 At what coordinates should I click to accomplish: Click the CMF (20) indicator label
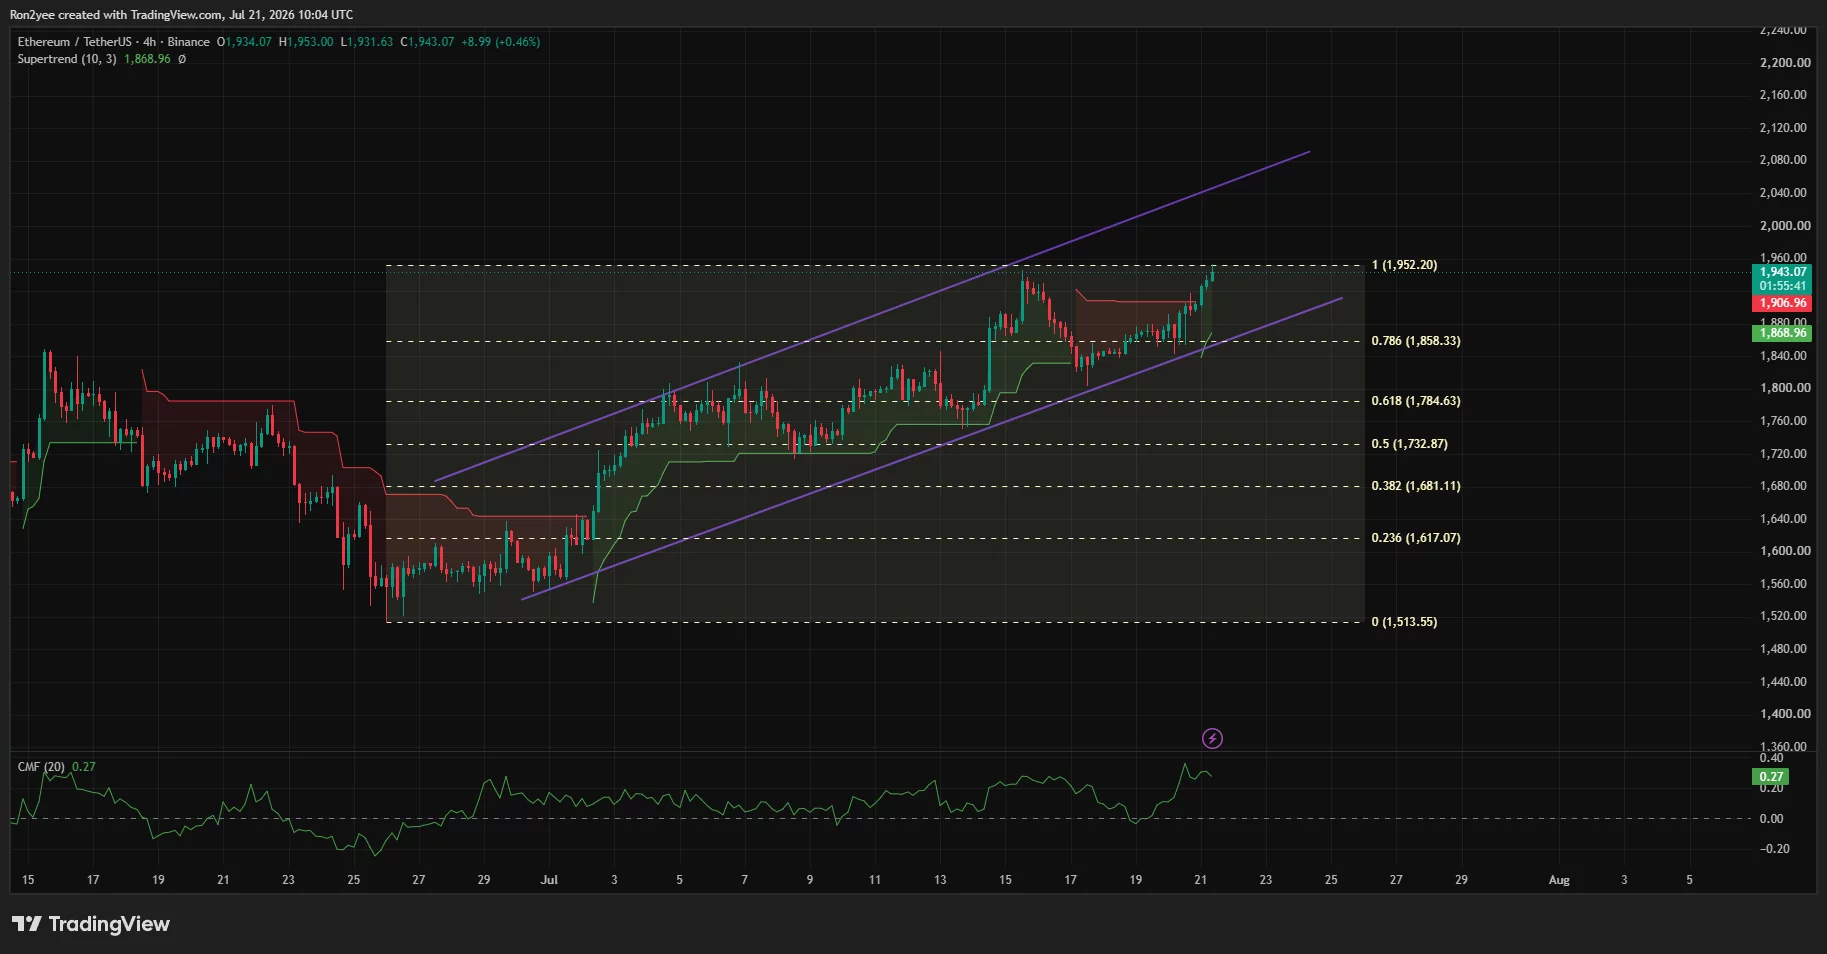[41, 767]
